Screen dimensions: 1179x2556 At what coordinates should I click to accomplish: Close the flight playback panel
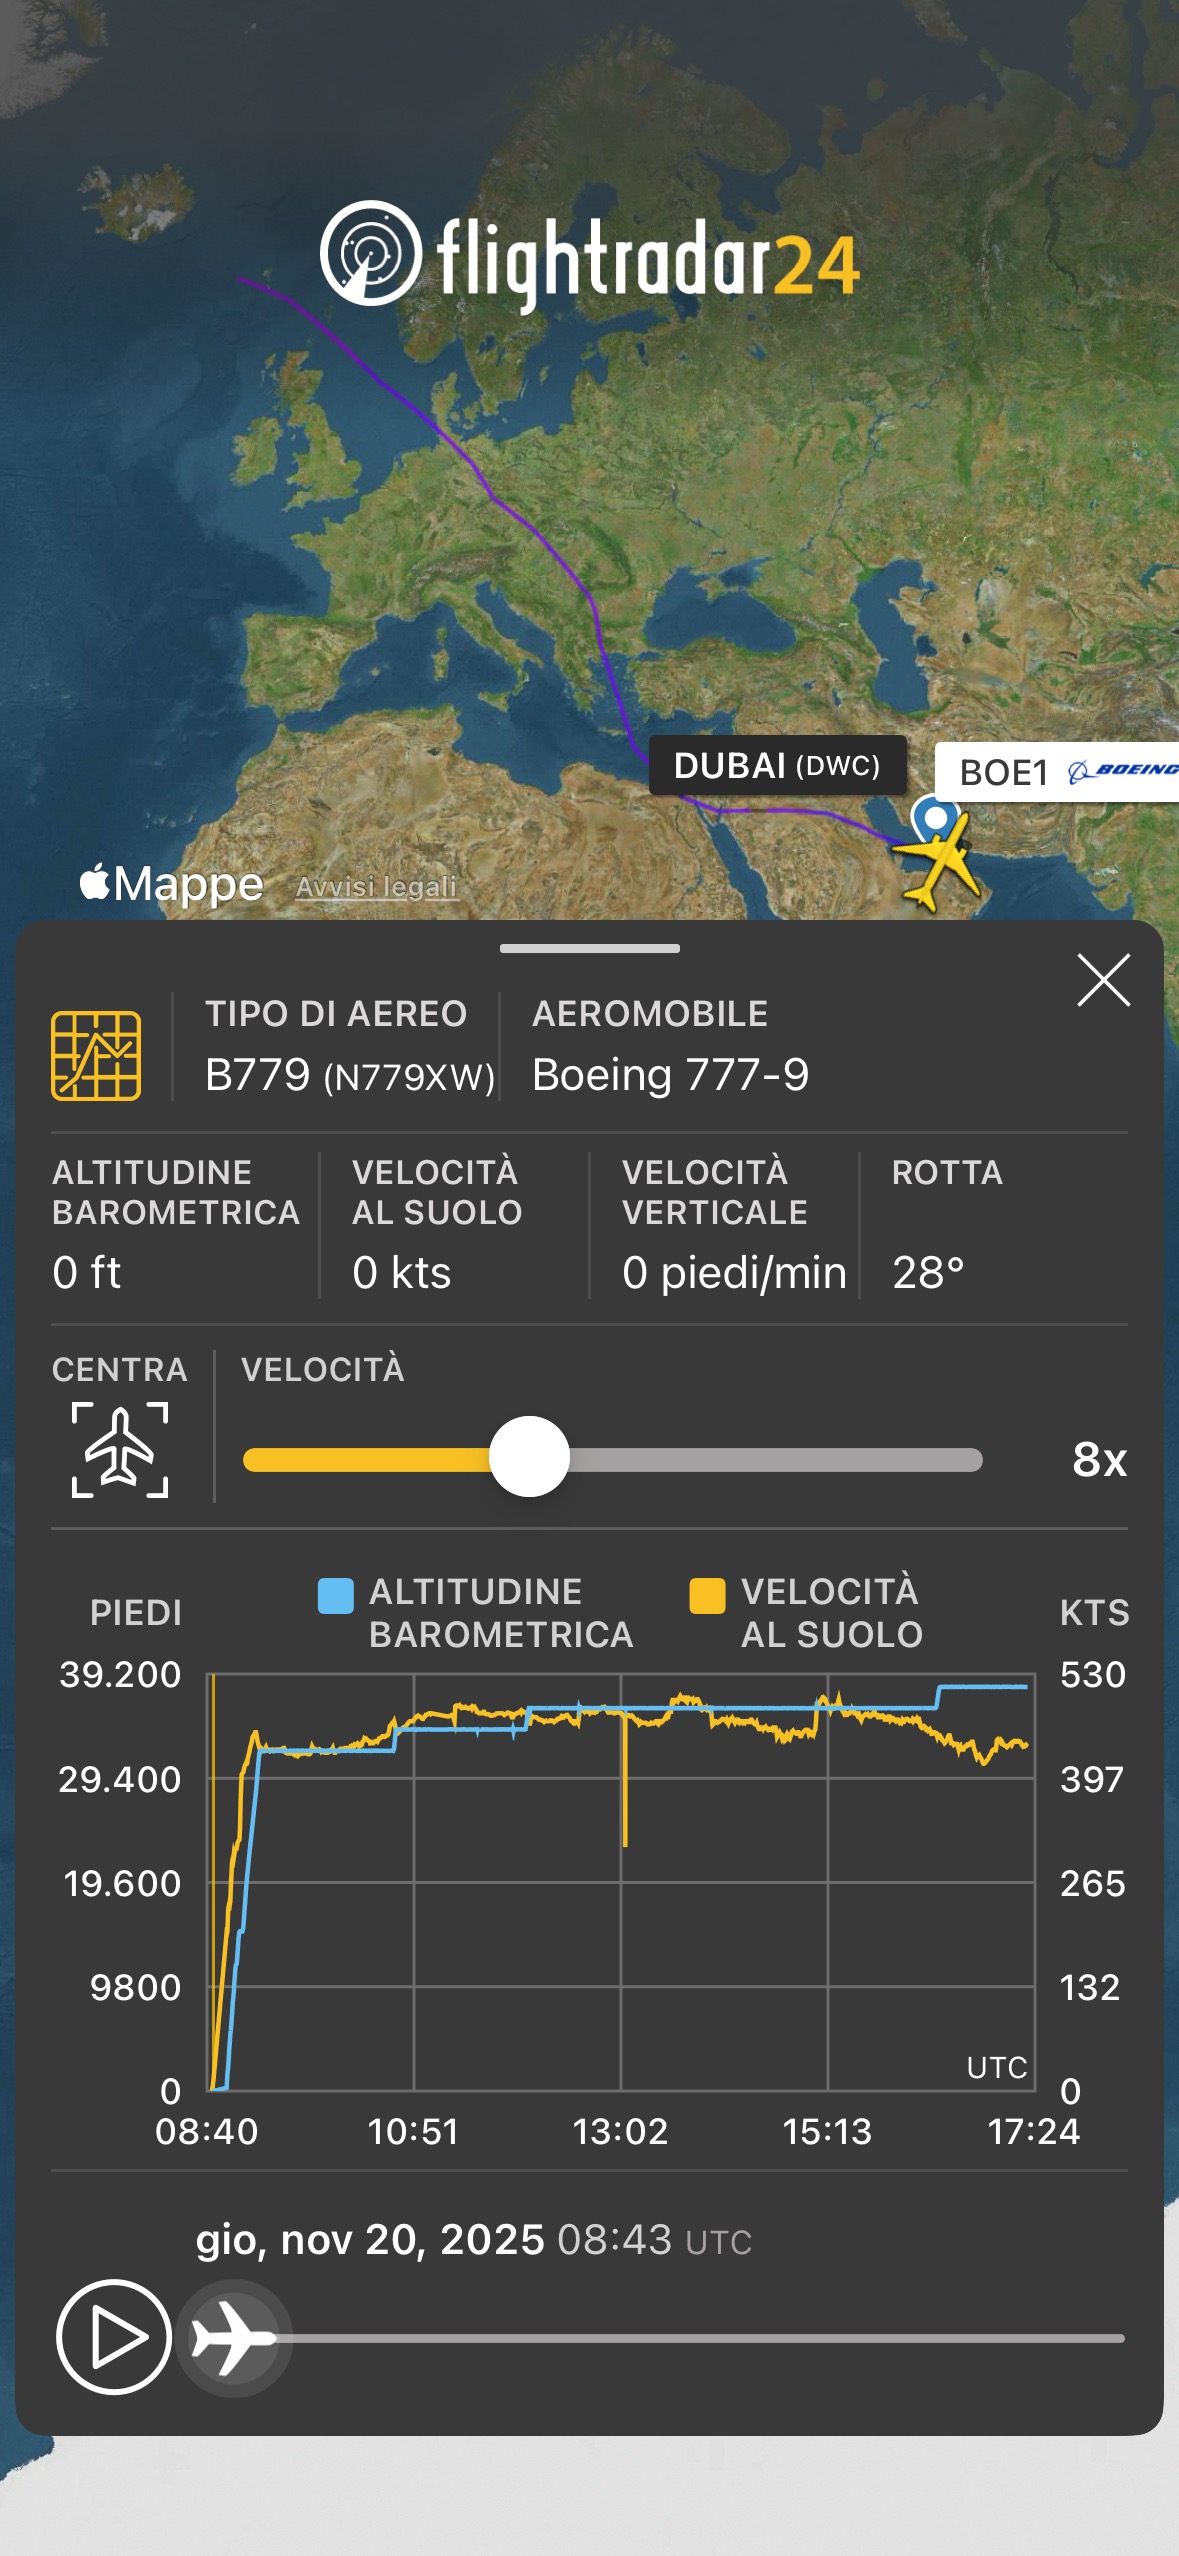tap(1103, 980)
